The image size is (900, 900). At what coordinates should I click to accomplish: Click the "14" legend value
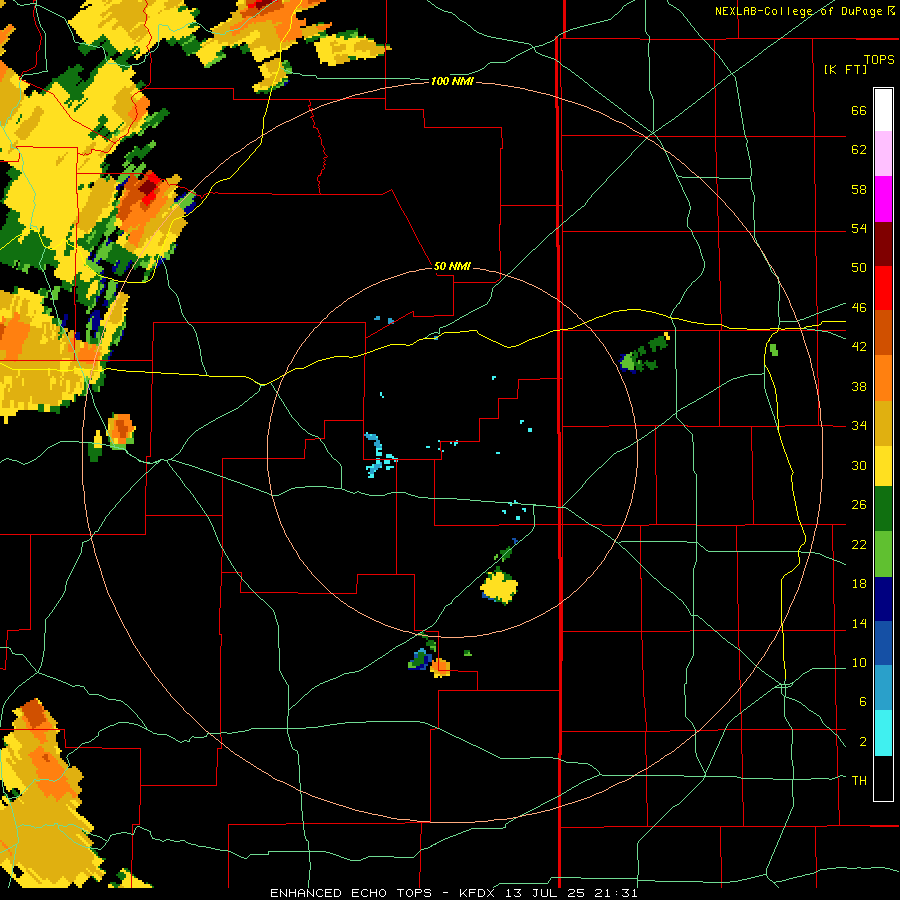coord(859,623)
